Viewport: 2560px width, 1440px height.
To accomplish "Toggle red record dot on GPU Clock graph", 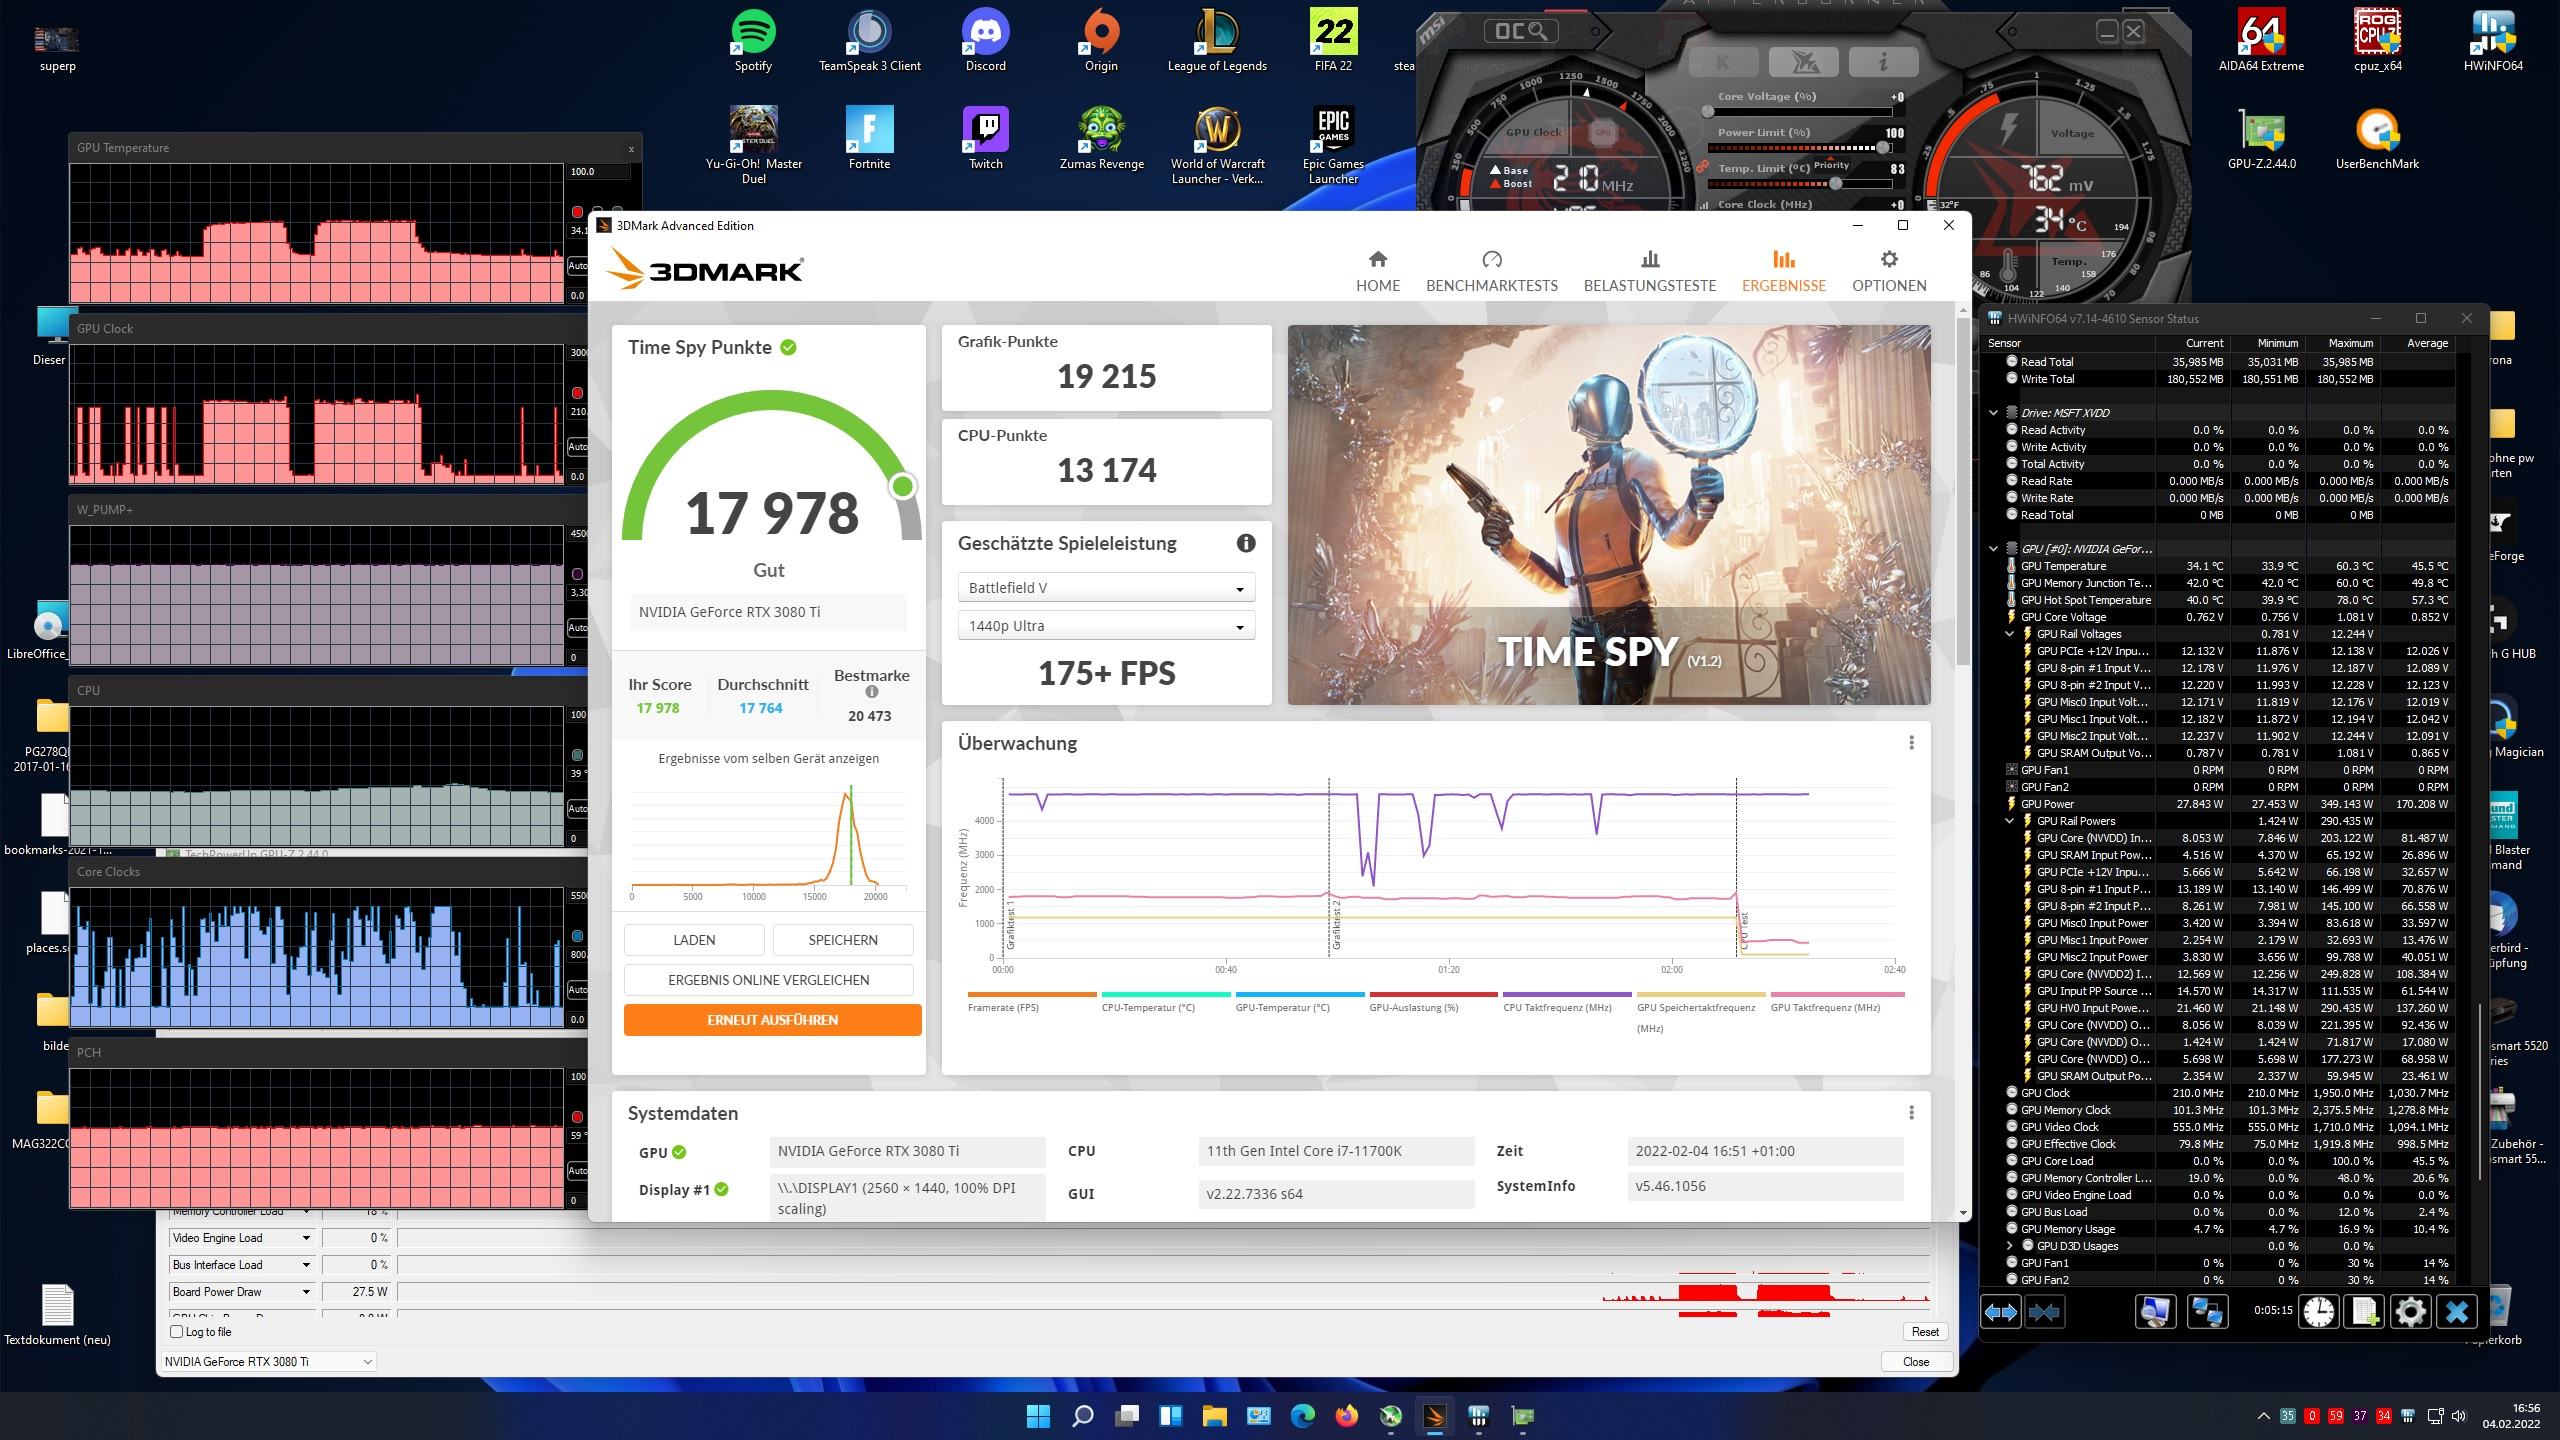I will (x=577, y=393).
